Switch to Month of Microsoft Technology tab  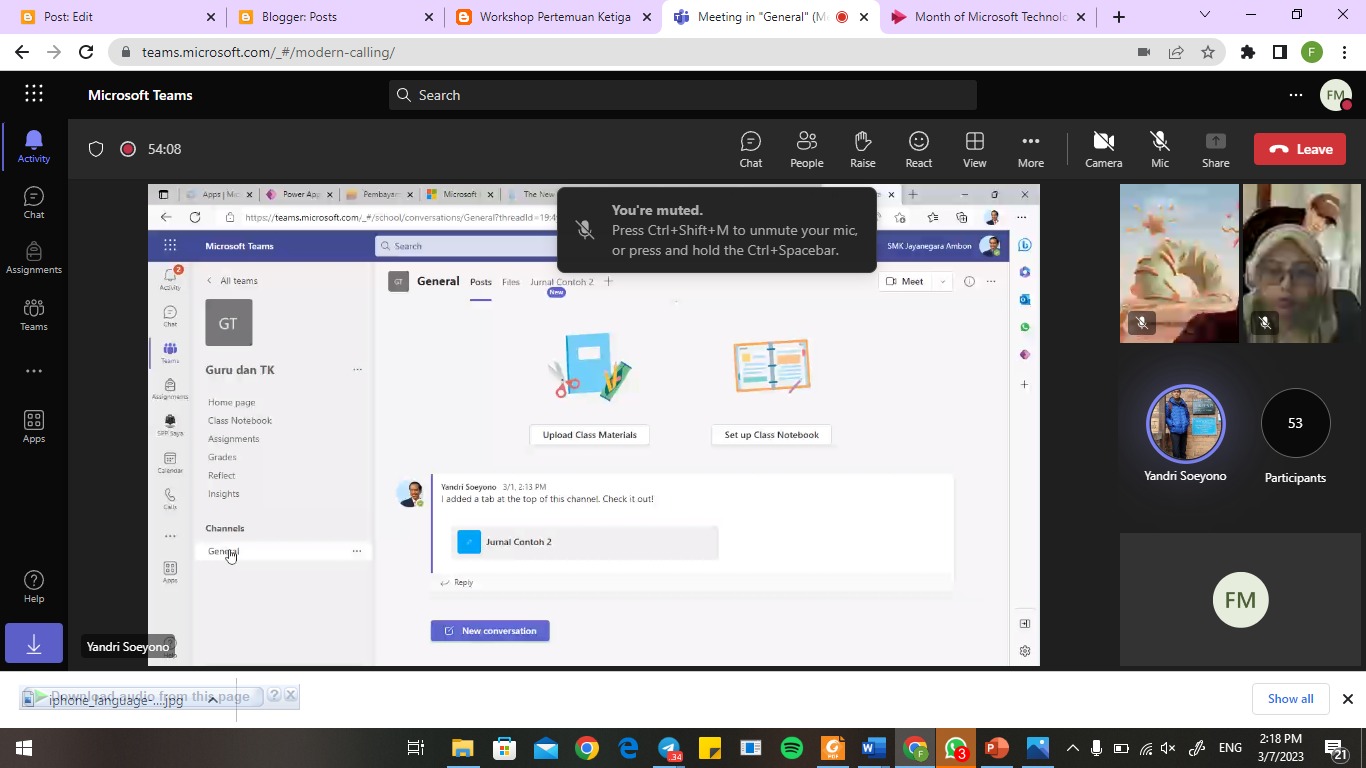click(x=990, y=17)
